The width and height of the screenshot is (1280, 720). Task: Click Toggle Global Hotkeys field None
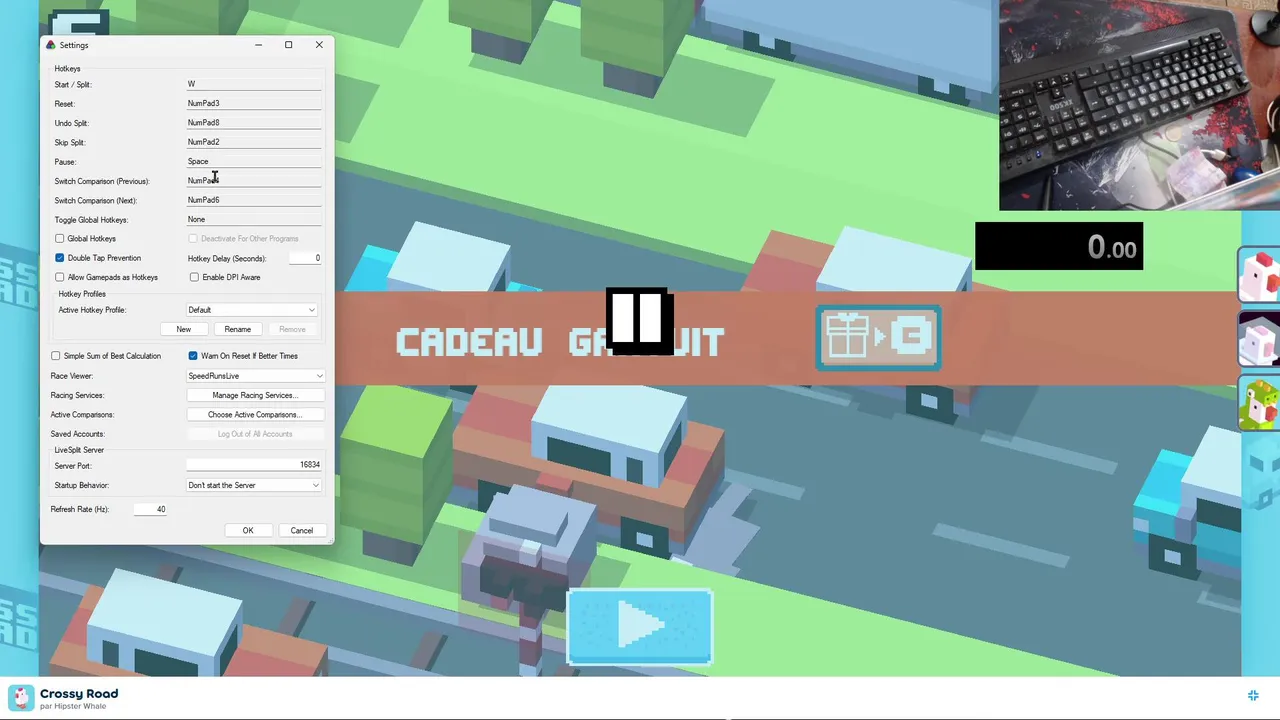[254, 219]
